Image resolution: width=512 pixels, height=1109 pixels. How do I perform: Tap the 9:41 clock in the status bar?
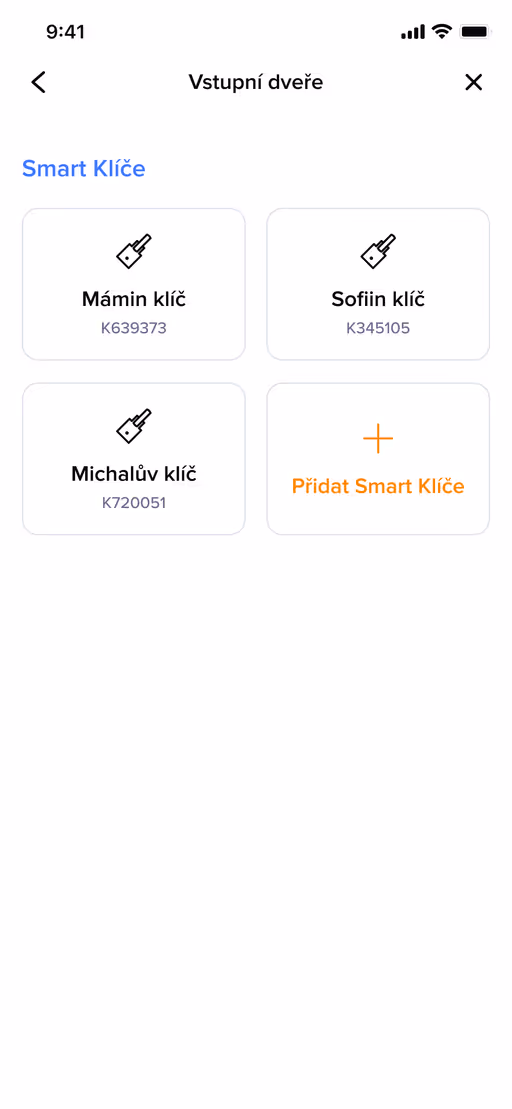(x=65, y=32)
